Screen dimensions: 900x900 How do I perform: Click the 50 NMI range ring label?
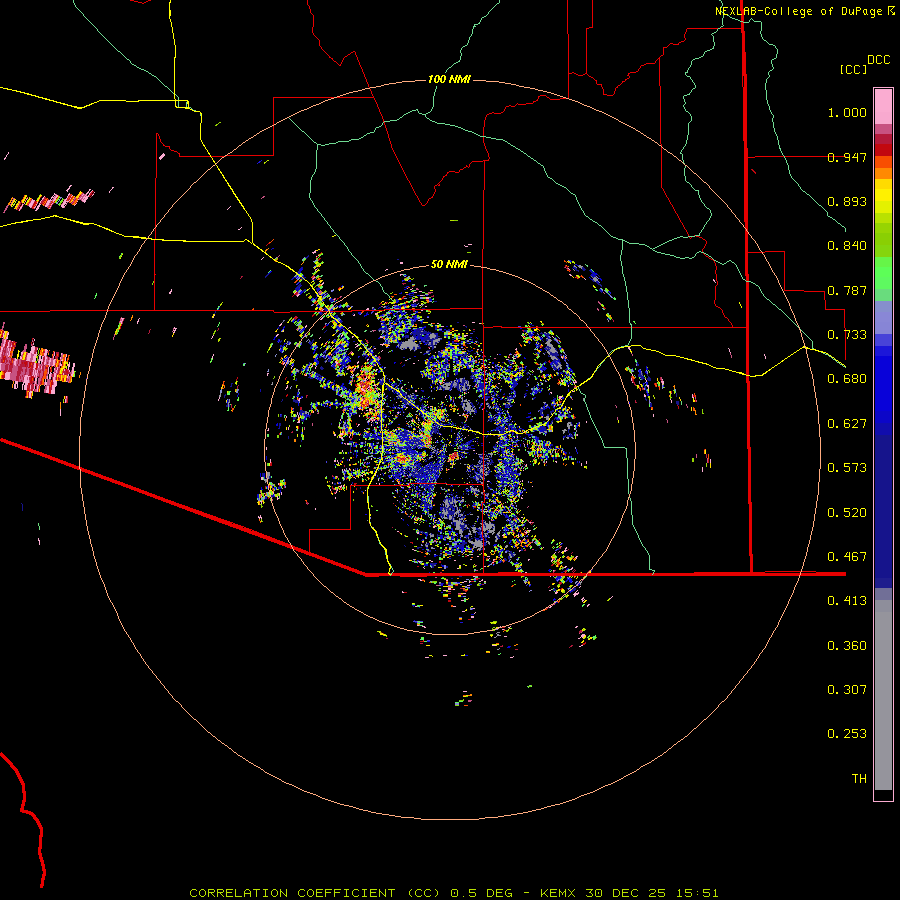point(449,264)
